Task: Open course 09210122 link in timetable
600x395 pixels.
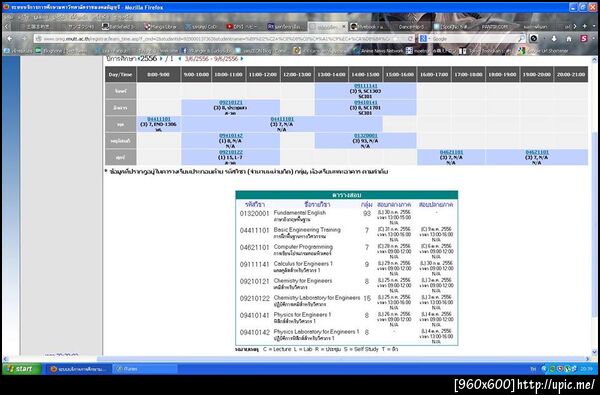Action: (231, 152)
